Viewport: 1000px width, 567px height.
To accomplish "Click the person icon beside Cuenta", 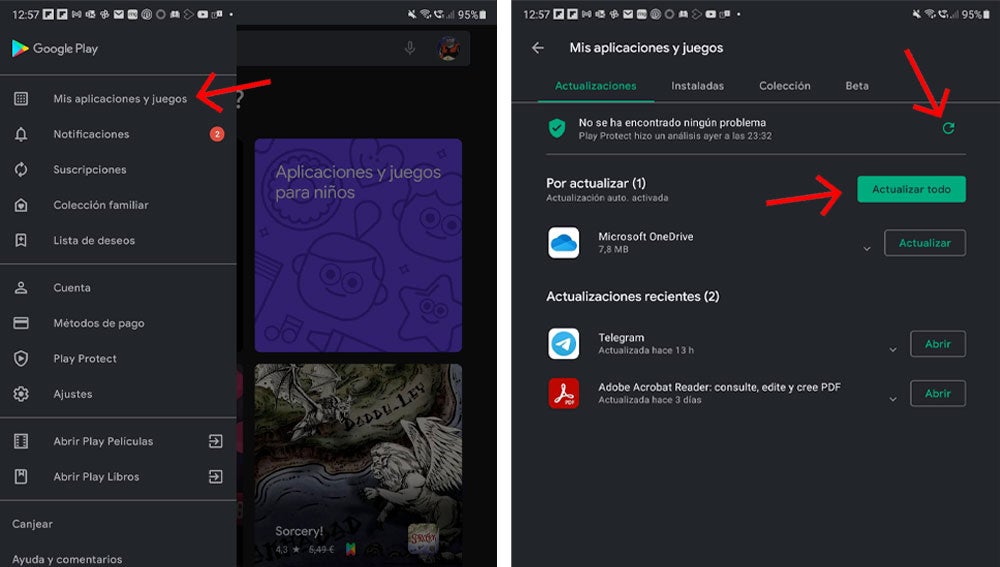I will coord(21,288).
